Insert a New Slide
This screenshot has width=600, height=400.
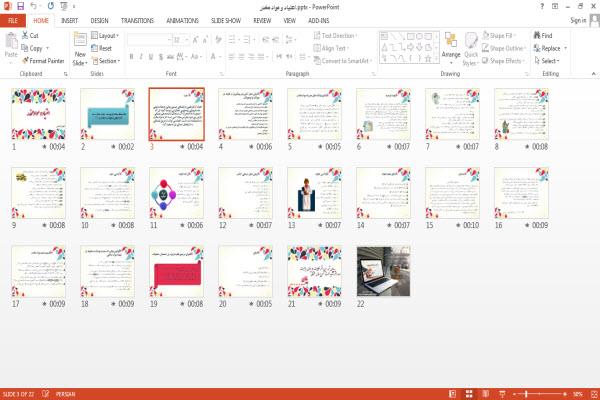pyautogui.click(x=80, y=49)
